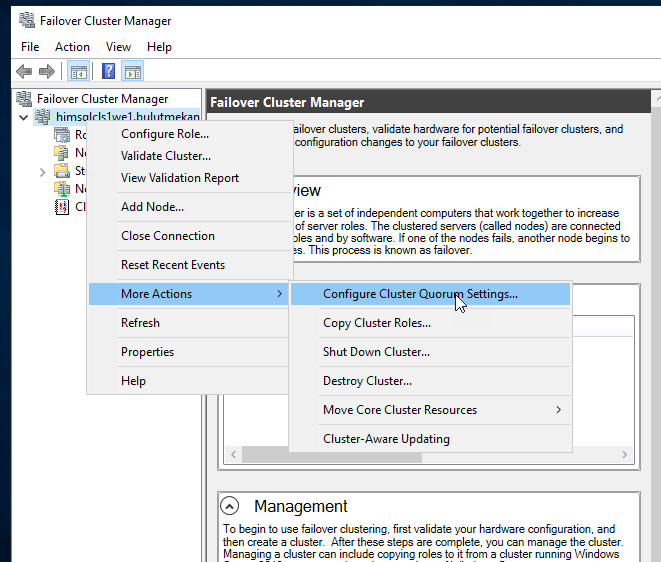Select Close Connection menu entry

tap(188, 236)
